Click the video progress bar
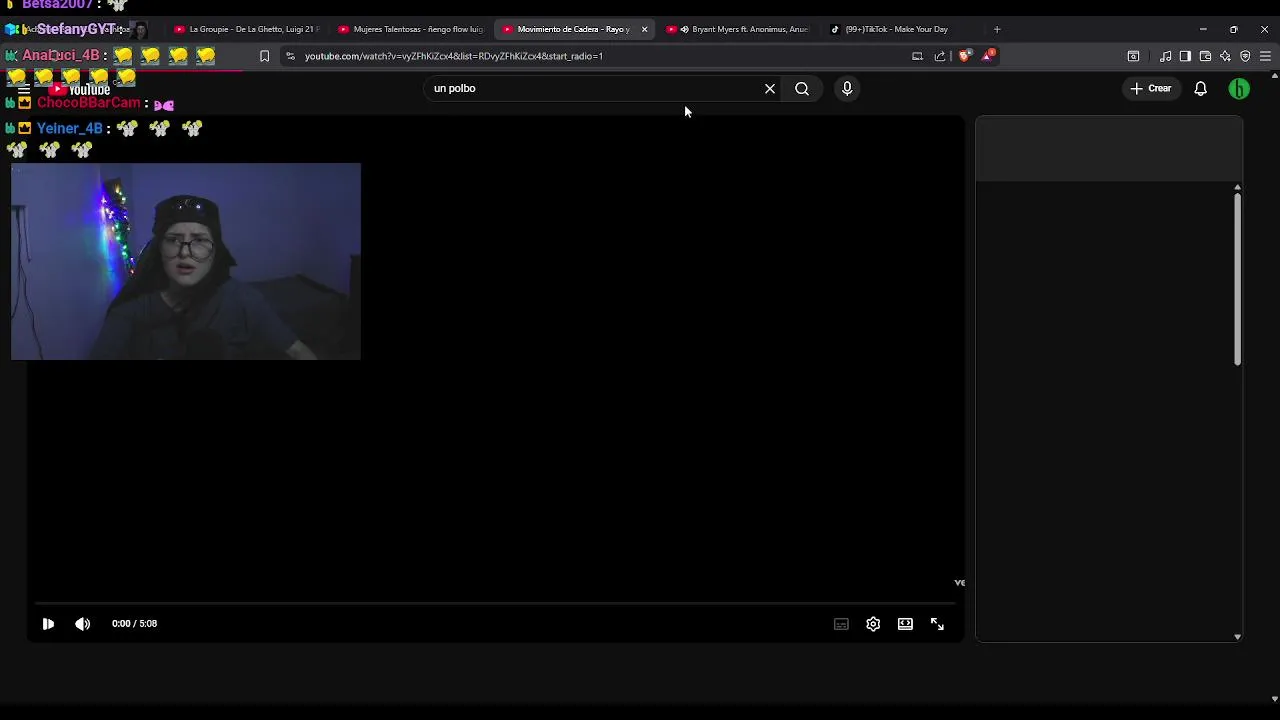 [x=496, y=604]
